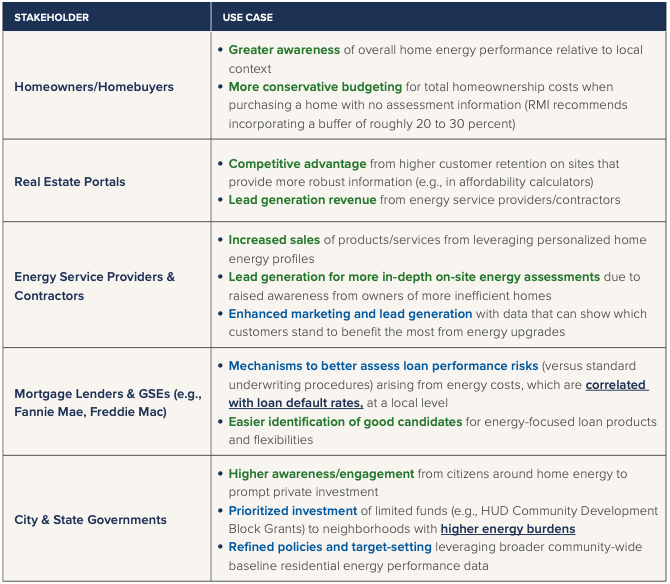670x584 pixels.
Task: Click 'baseline residential energy performance data' text
Action: (x=359, y=566)
